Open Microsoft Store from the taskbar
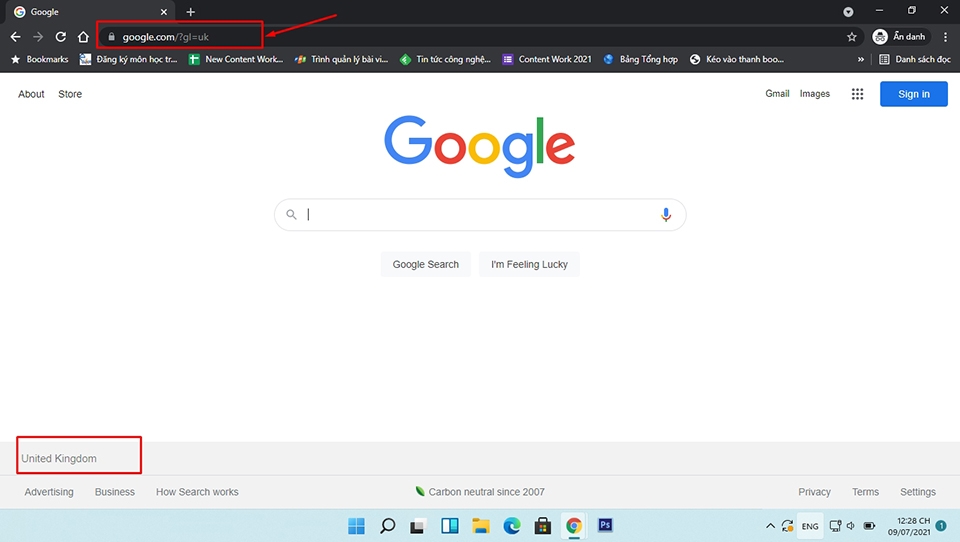Viewport: 960px width, 542px height. tap(542, 525)
